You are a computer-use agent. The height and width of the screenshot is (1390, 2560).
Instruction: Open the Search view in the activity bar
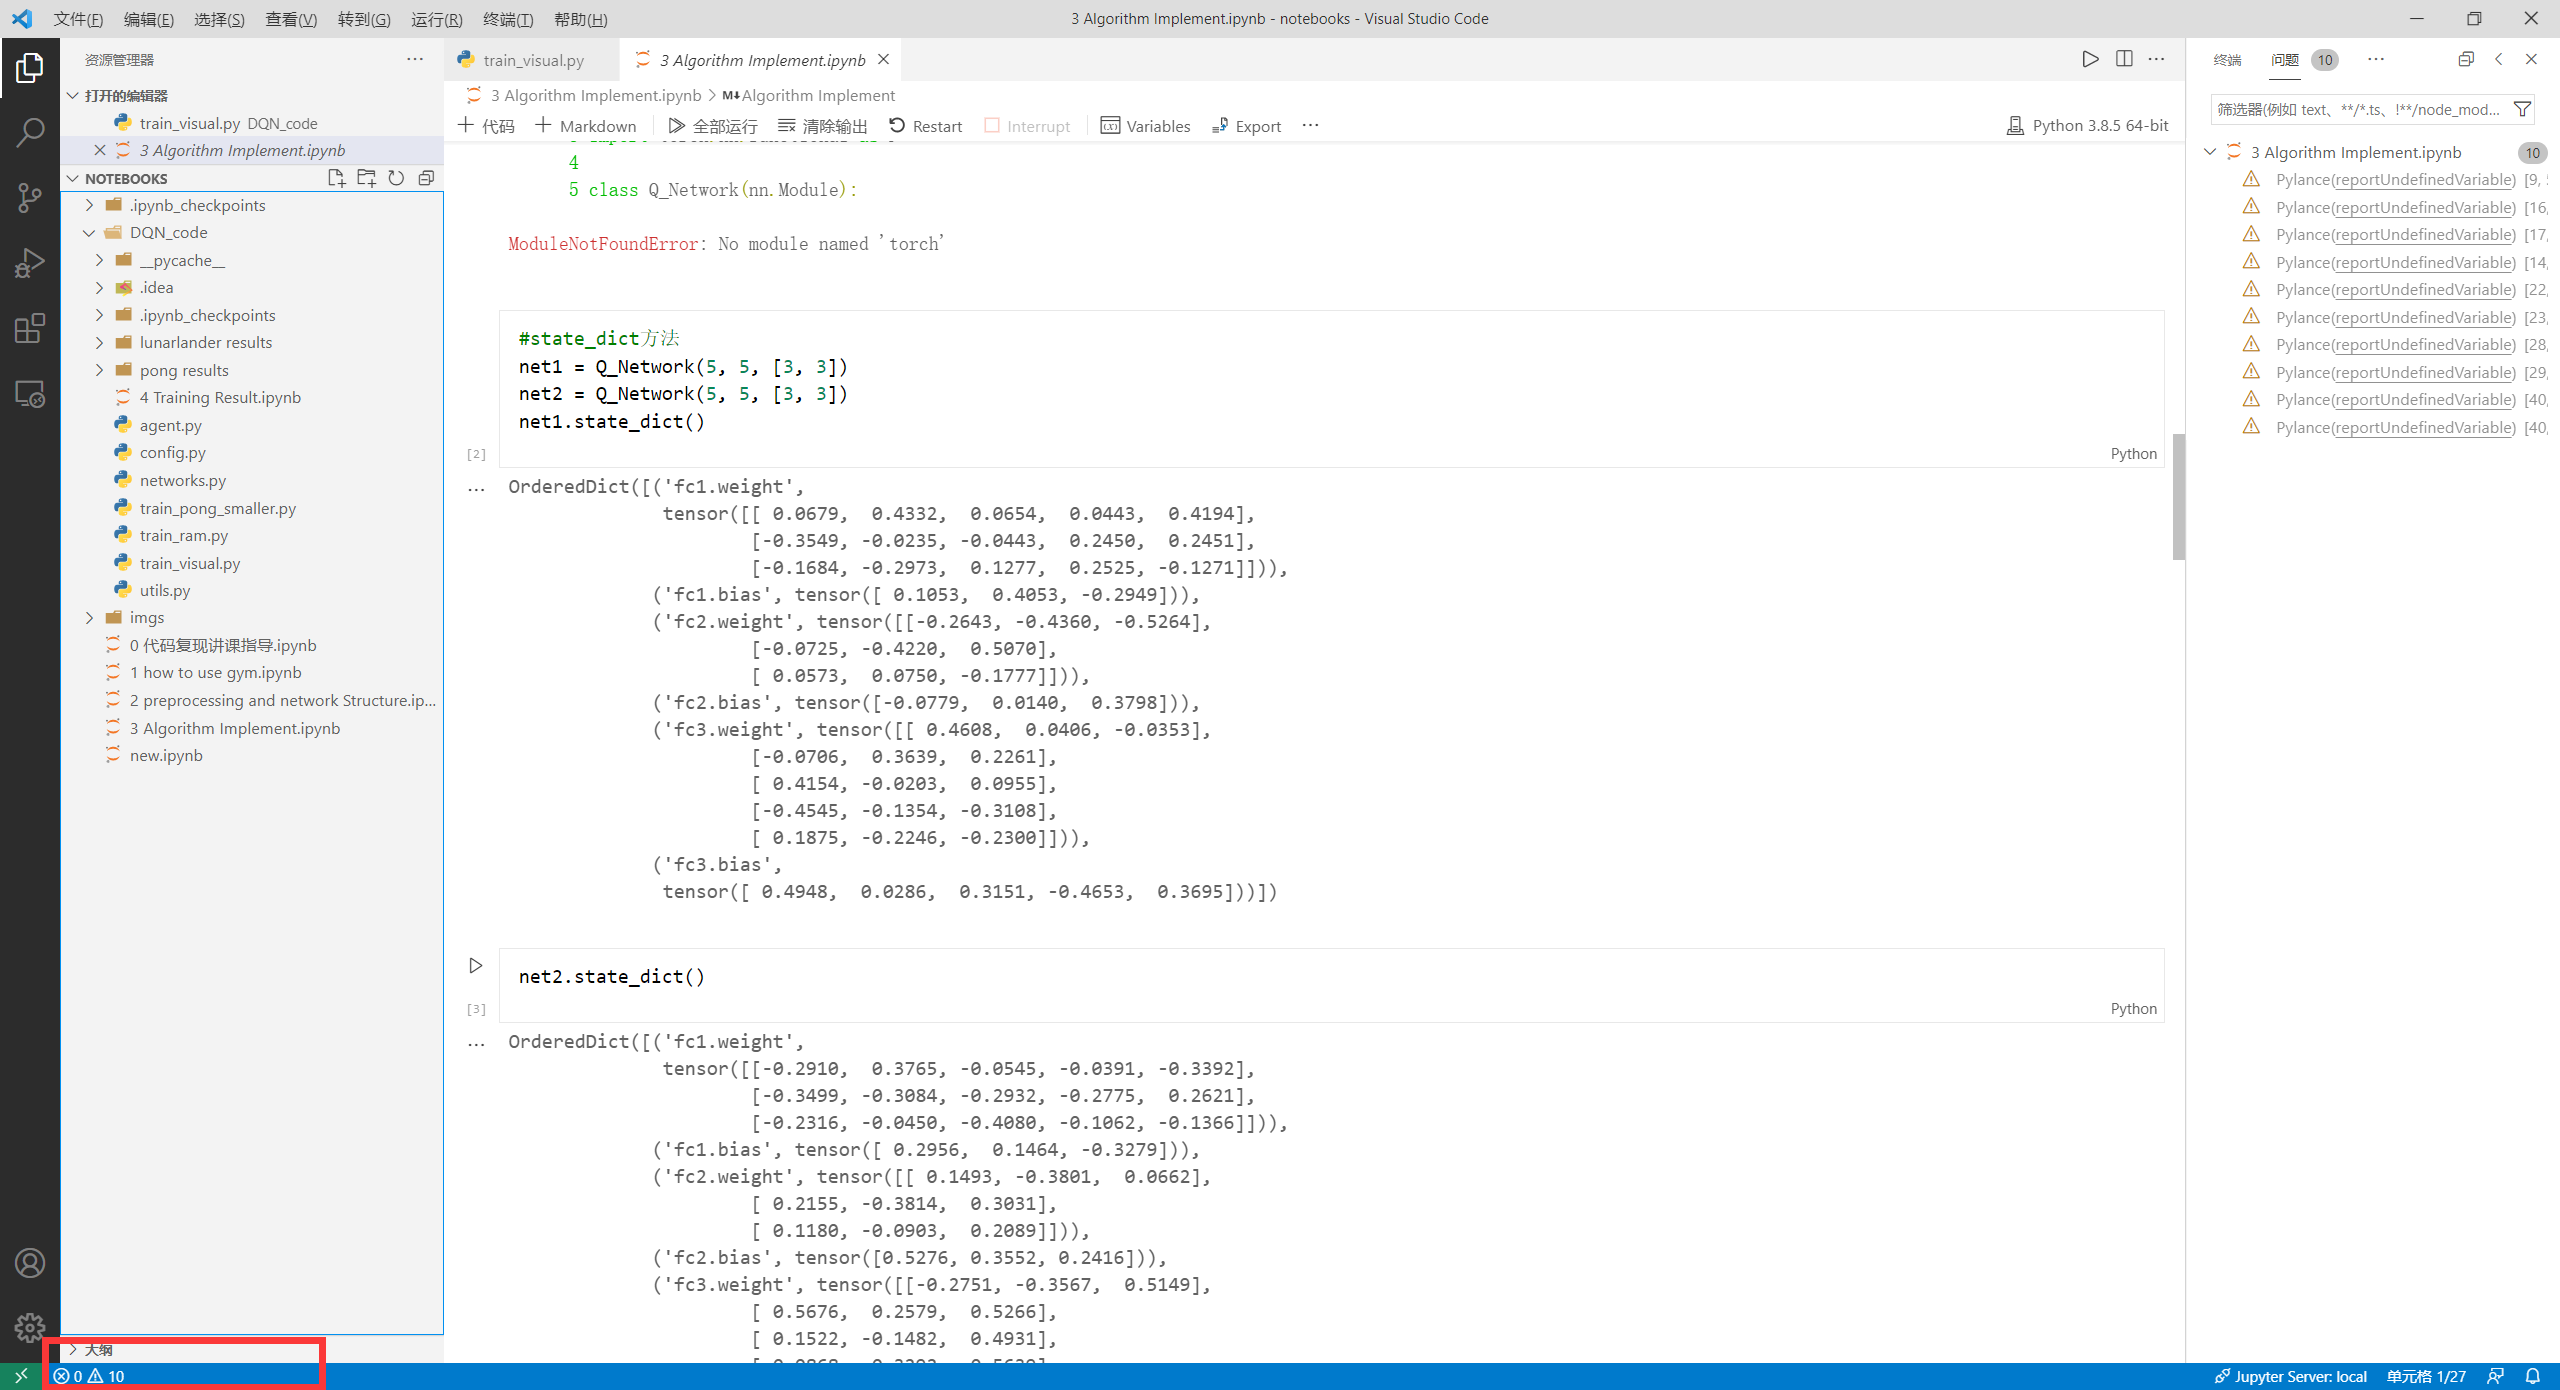30,130
